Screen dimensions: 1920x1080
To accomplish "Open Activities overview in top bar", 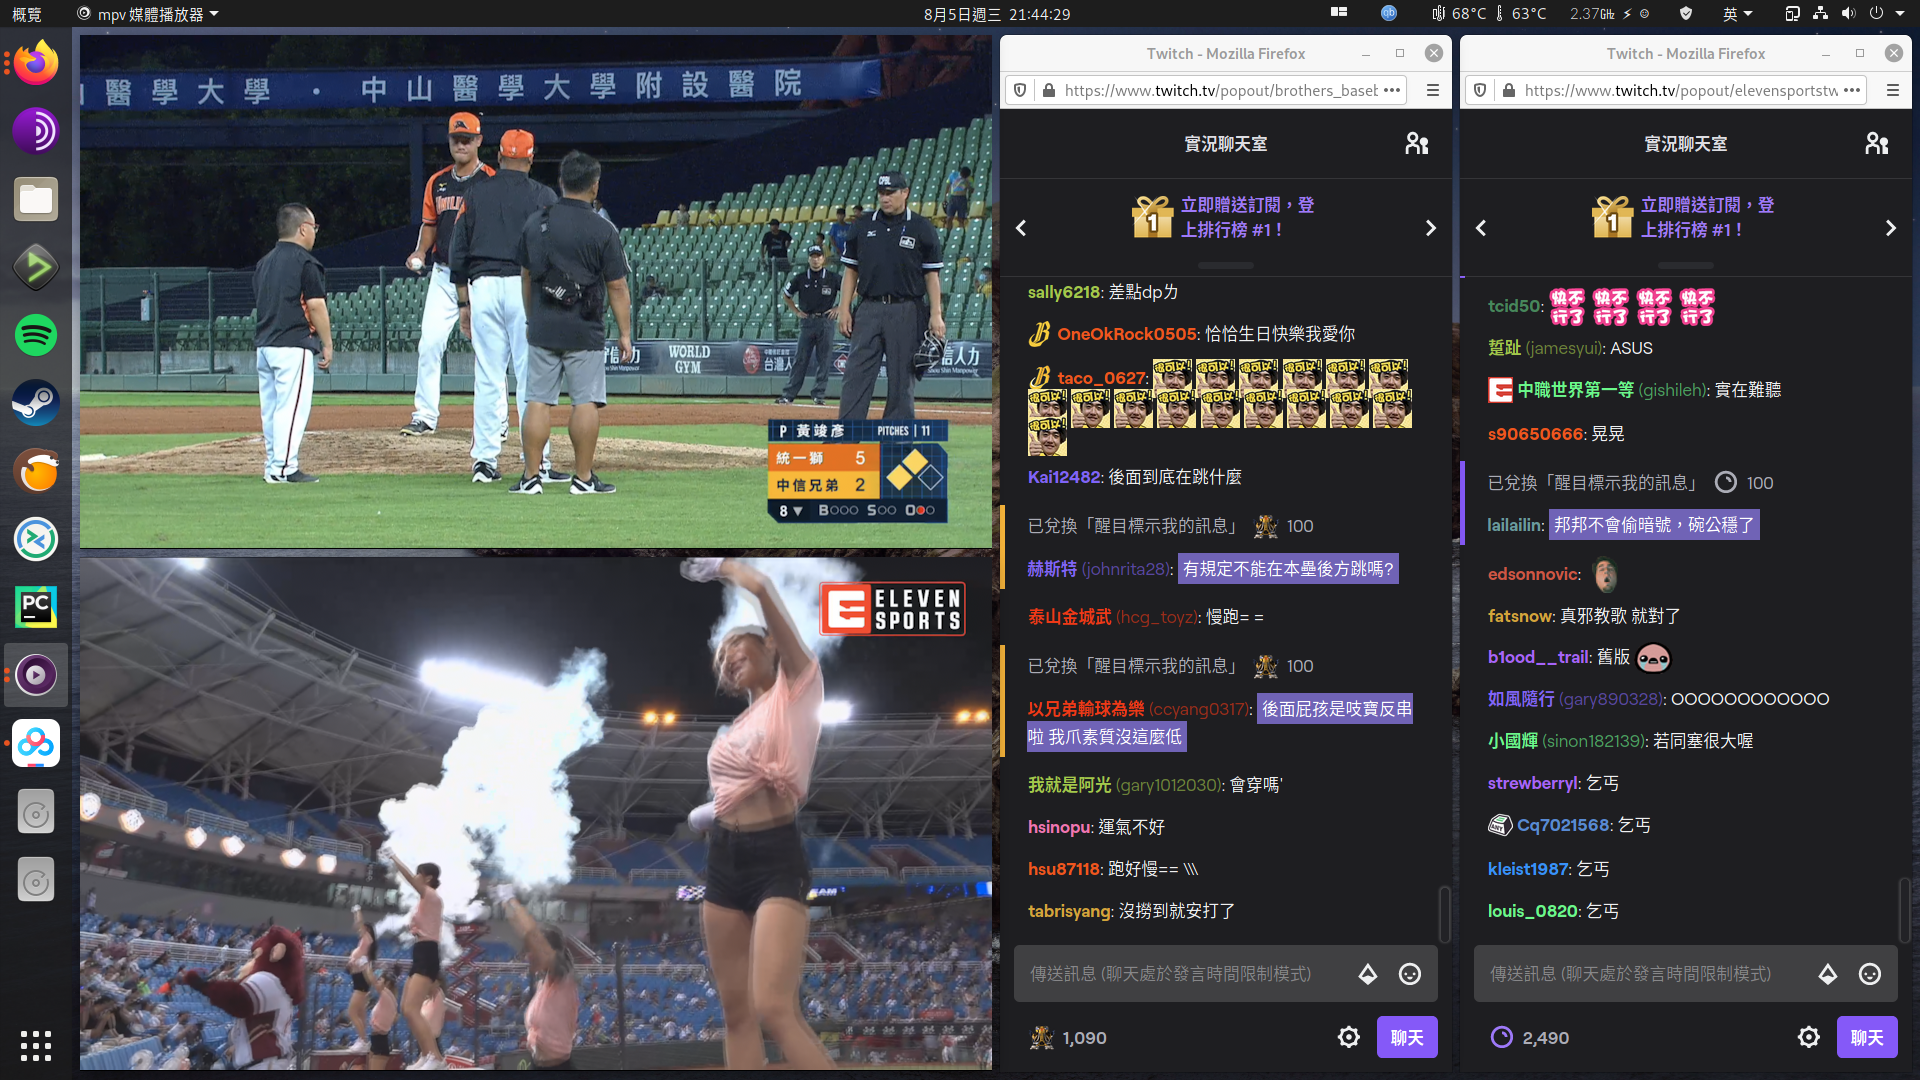I will [x=27, y=14].
